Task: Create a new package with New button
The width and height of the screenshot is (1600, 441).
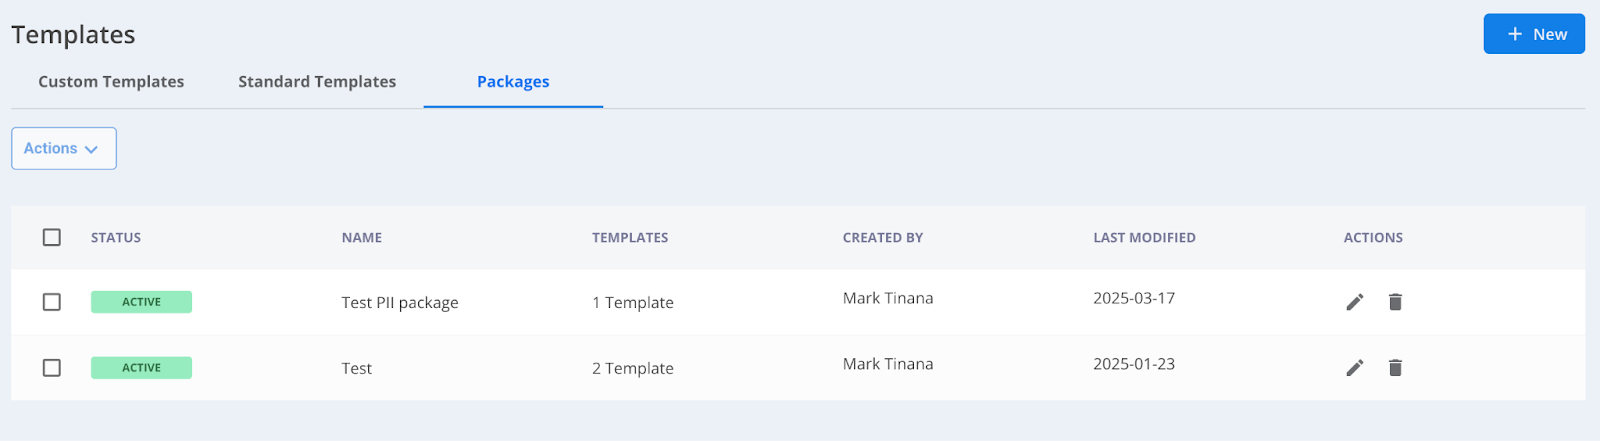Action: [x=1534, y=34]
